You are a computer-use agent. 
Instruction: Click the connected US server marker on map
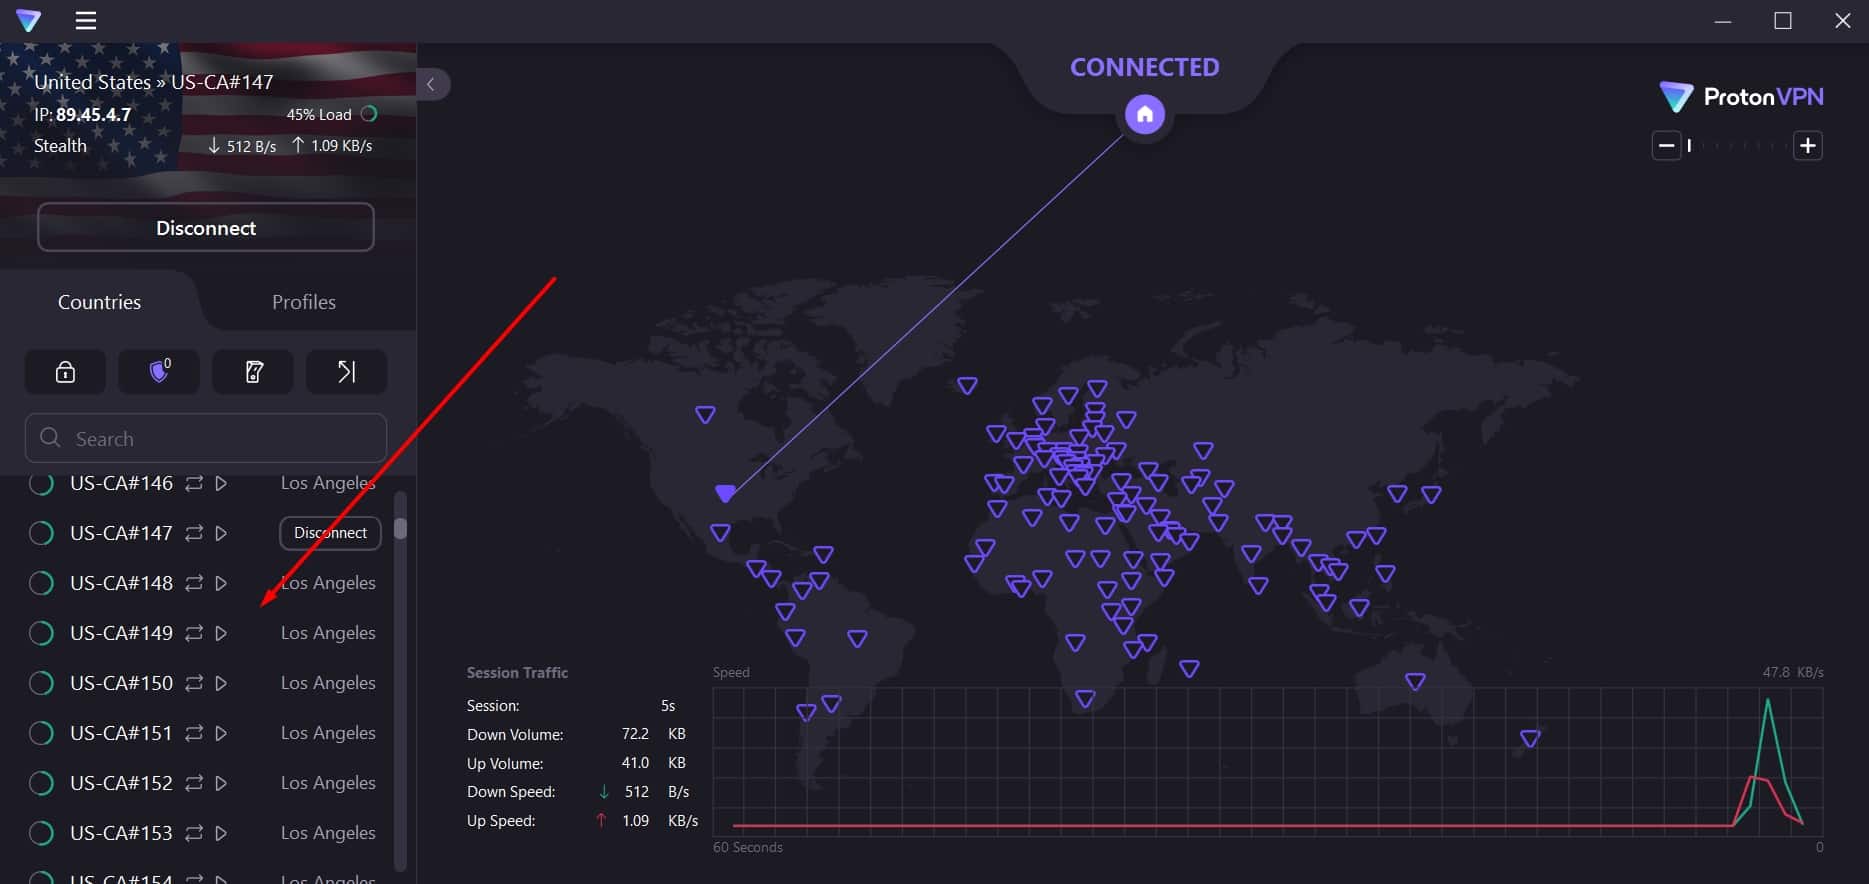coord(726,493)
